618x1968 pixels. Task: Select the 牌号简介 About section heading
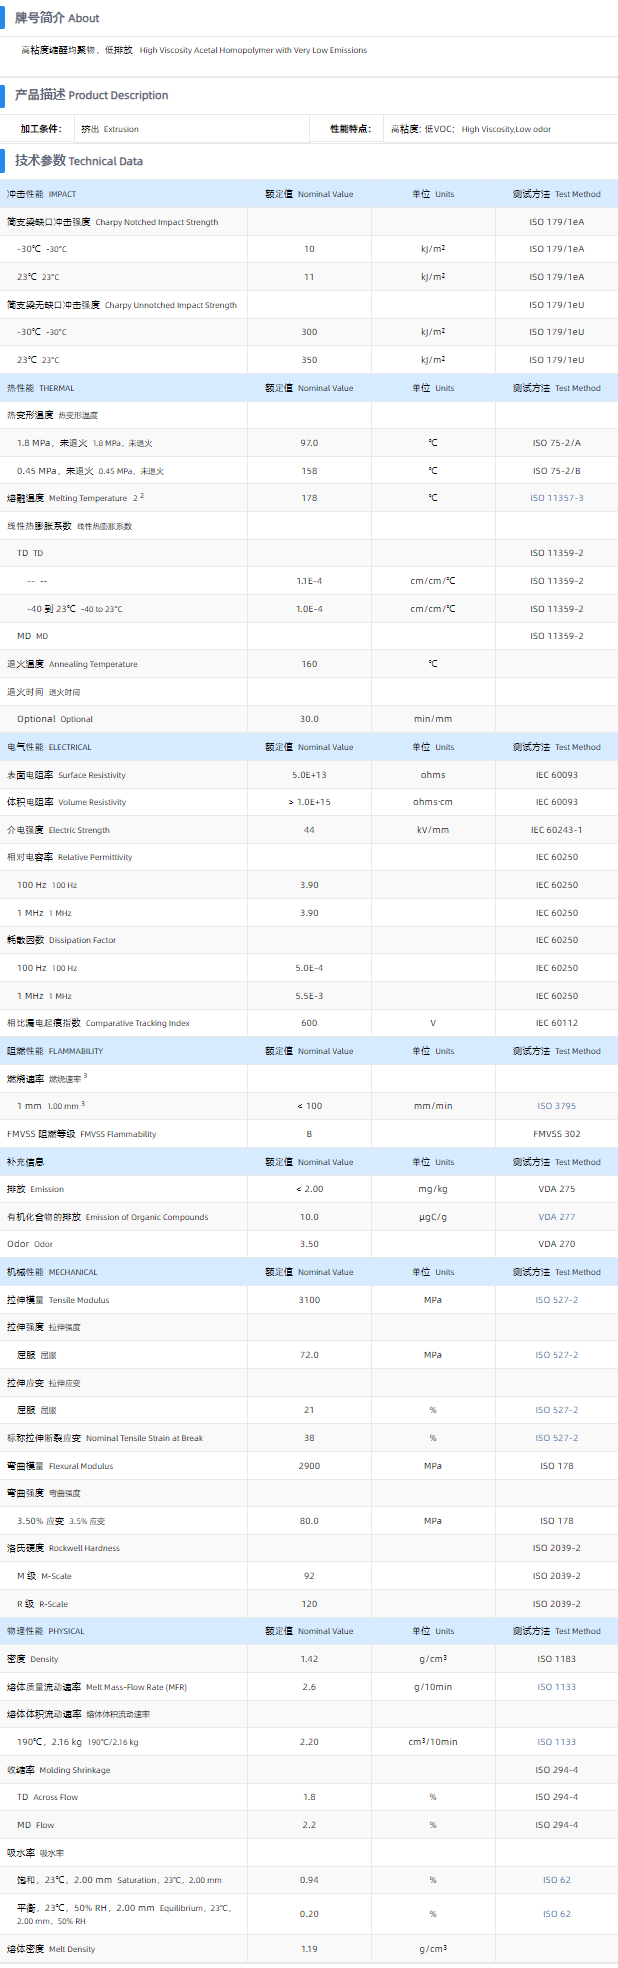(57, 18)
